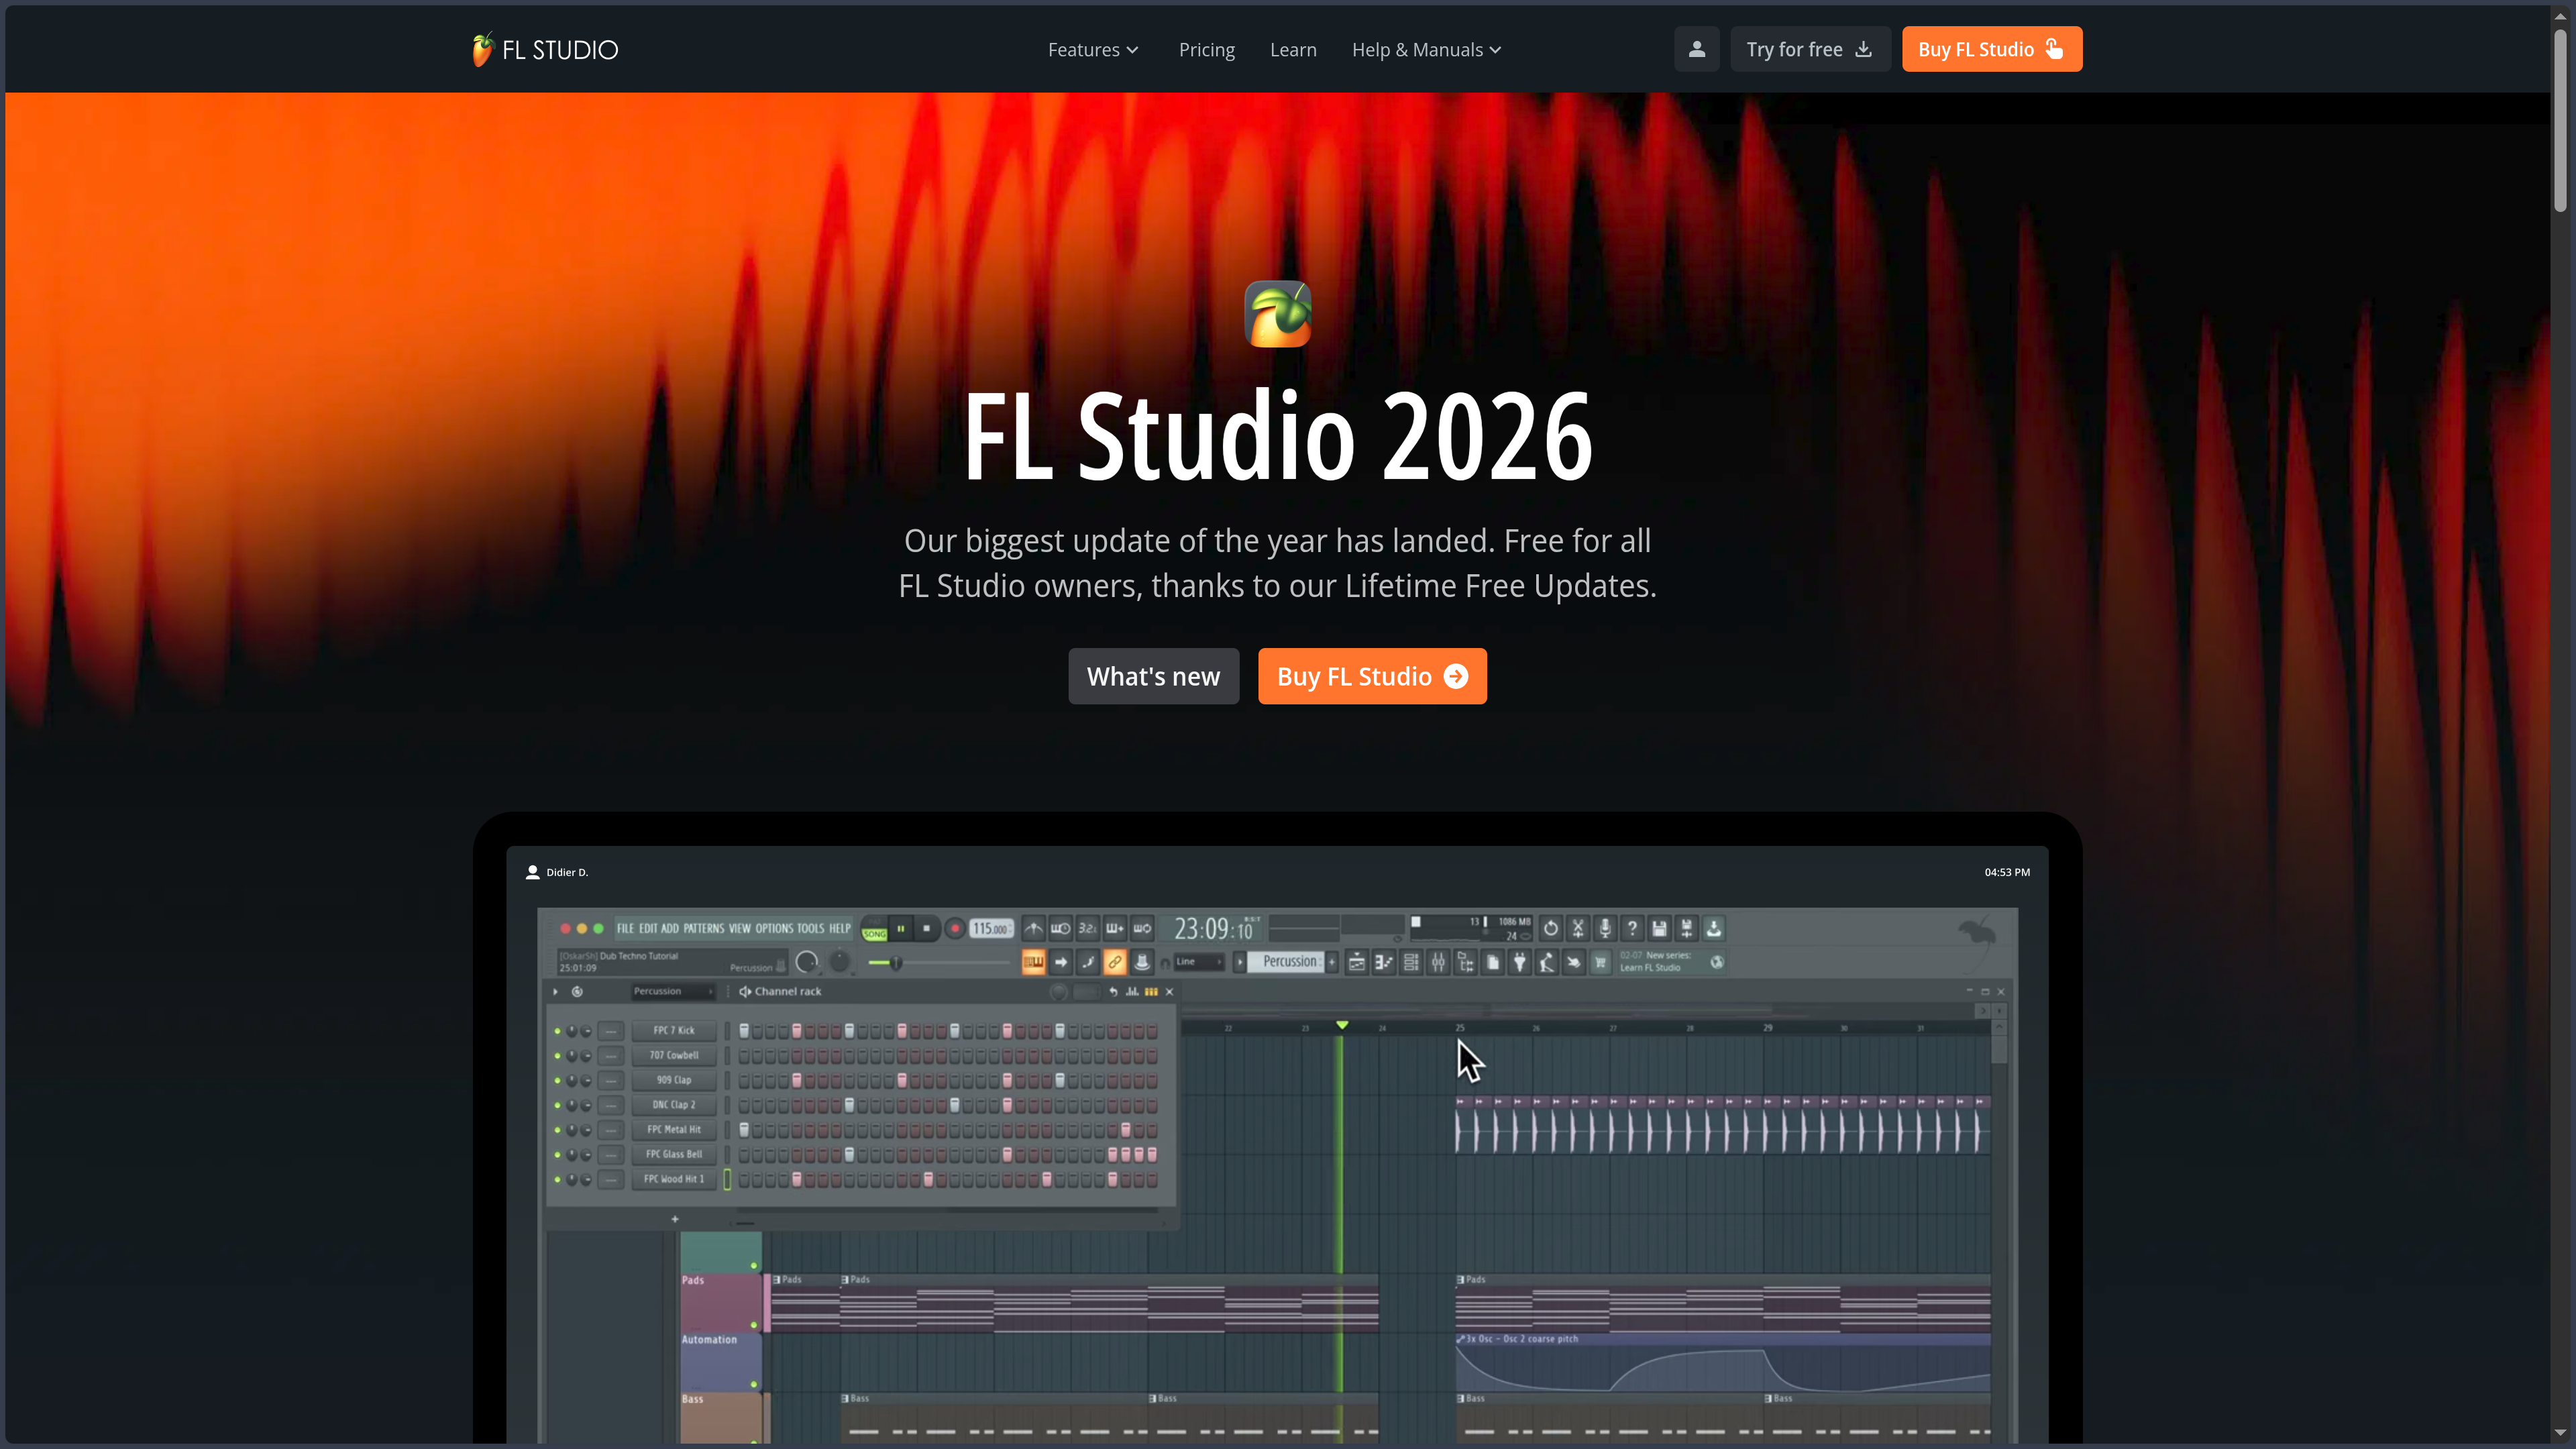Click the stop button in transport
Screen dimensions: 2576x1449
tap(926, 929)
